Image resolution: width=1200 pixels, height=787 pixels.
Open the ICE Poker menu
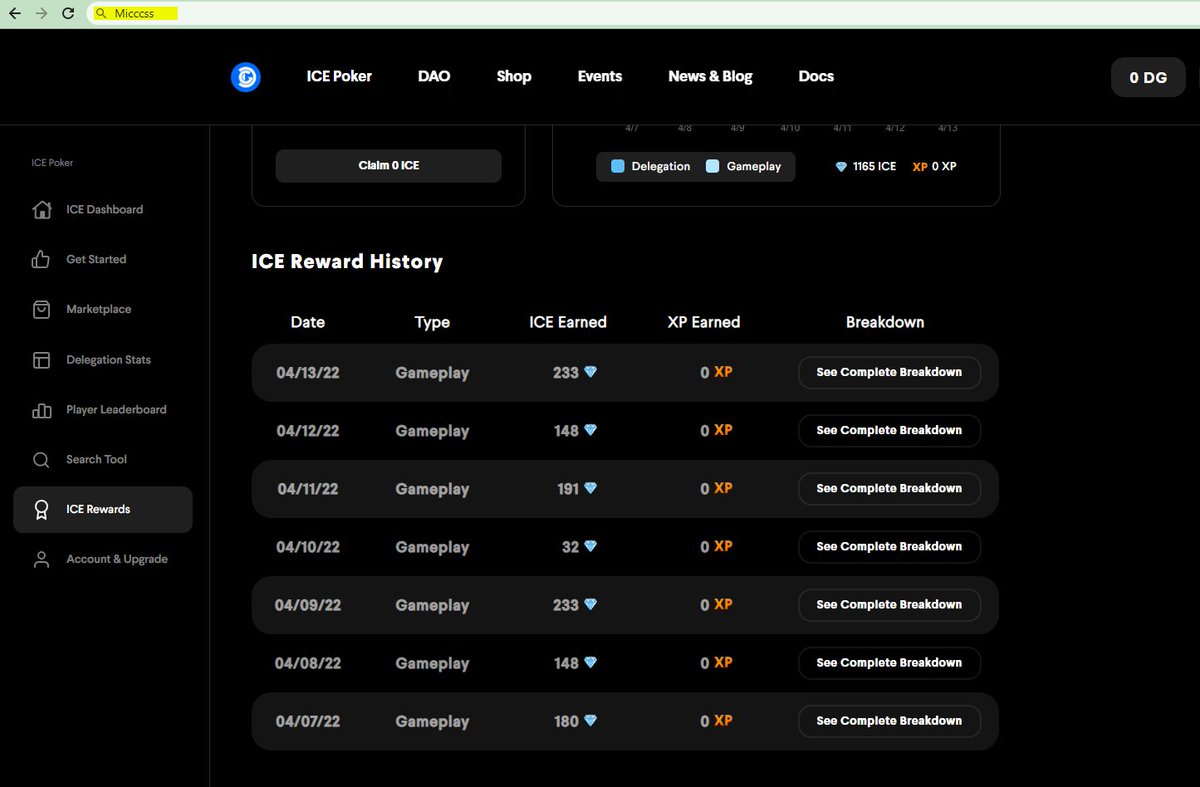339,76
